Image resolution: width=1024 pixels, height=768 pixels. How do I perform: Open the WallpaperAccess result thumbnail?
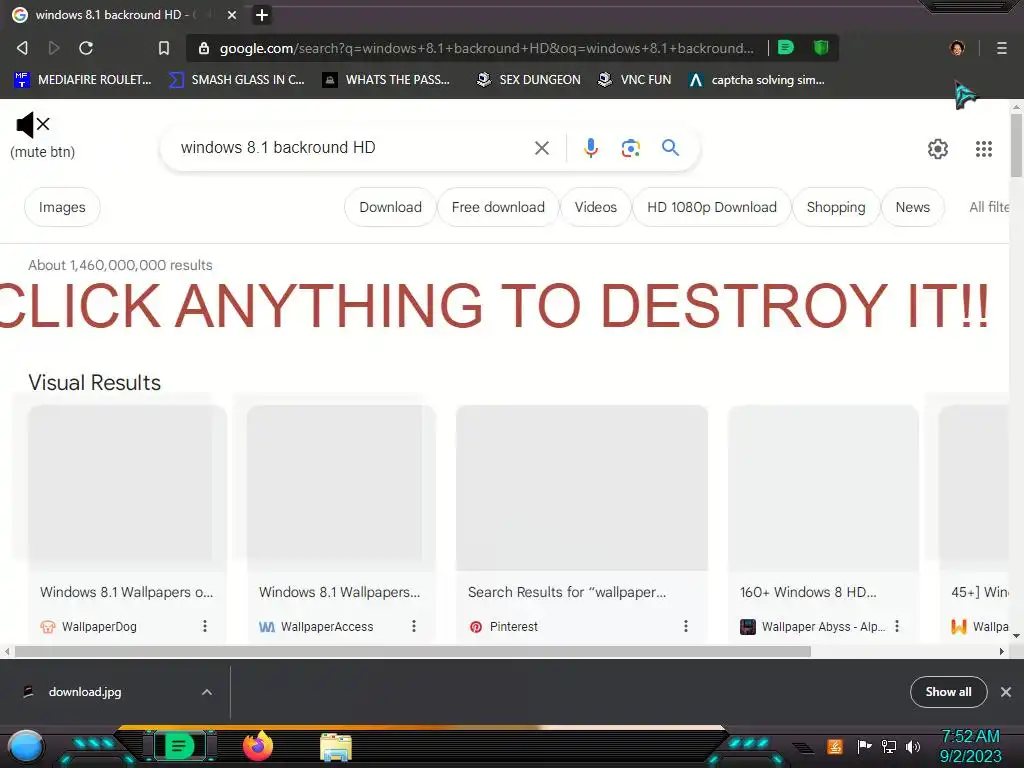click(341, 488)
